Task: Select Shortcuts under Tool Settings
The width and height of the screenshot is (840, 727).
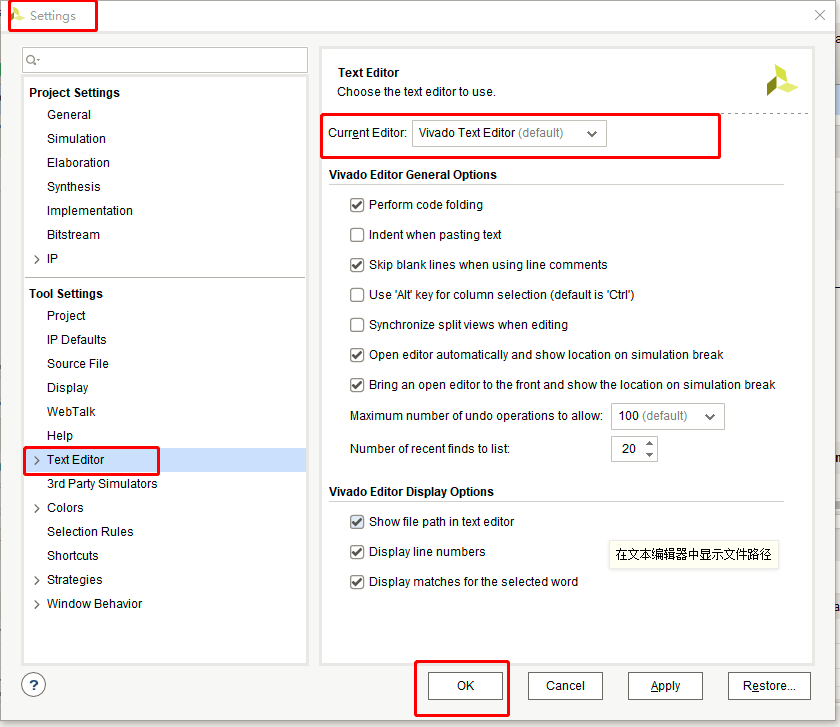Action: (x=72, y=555)
